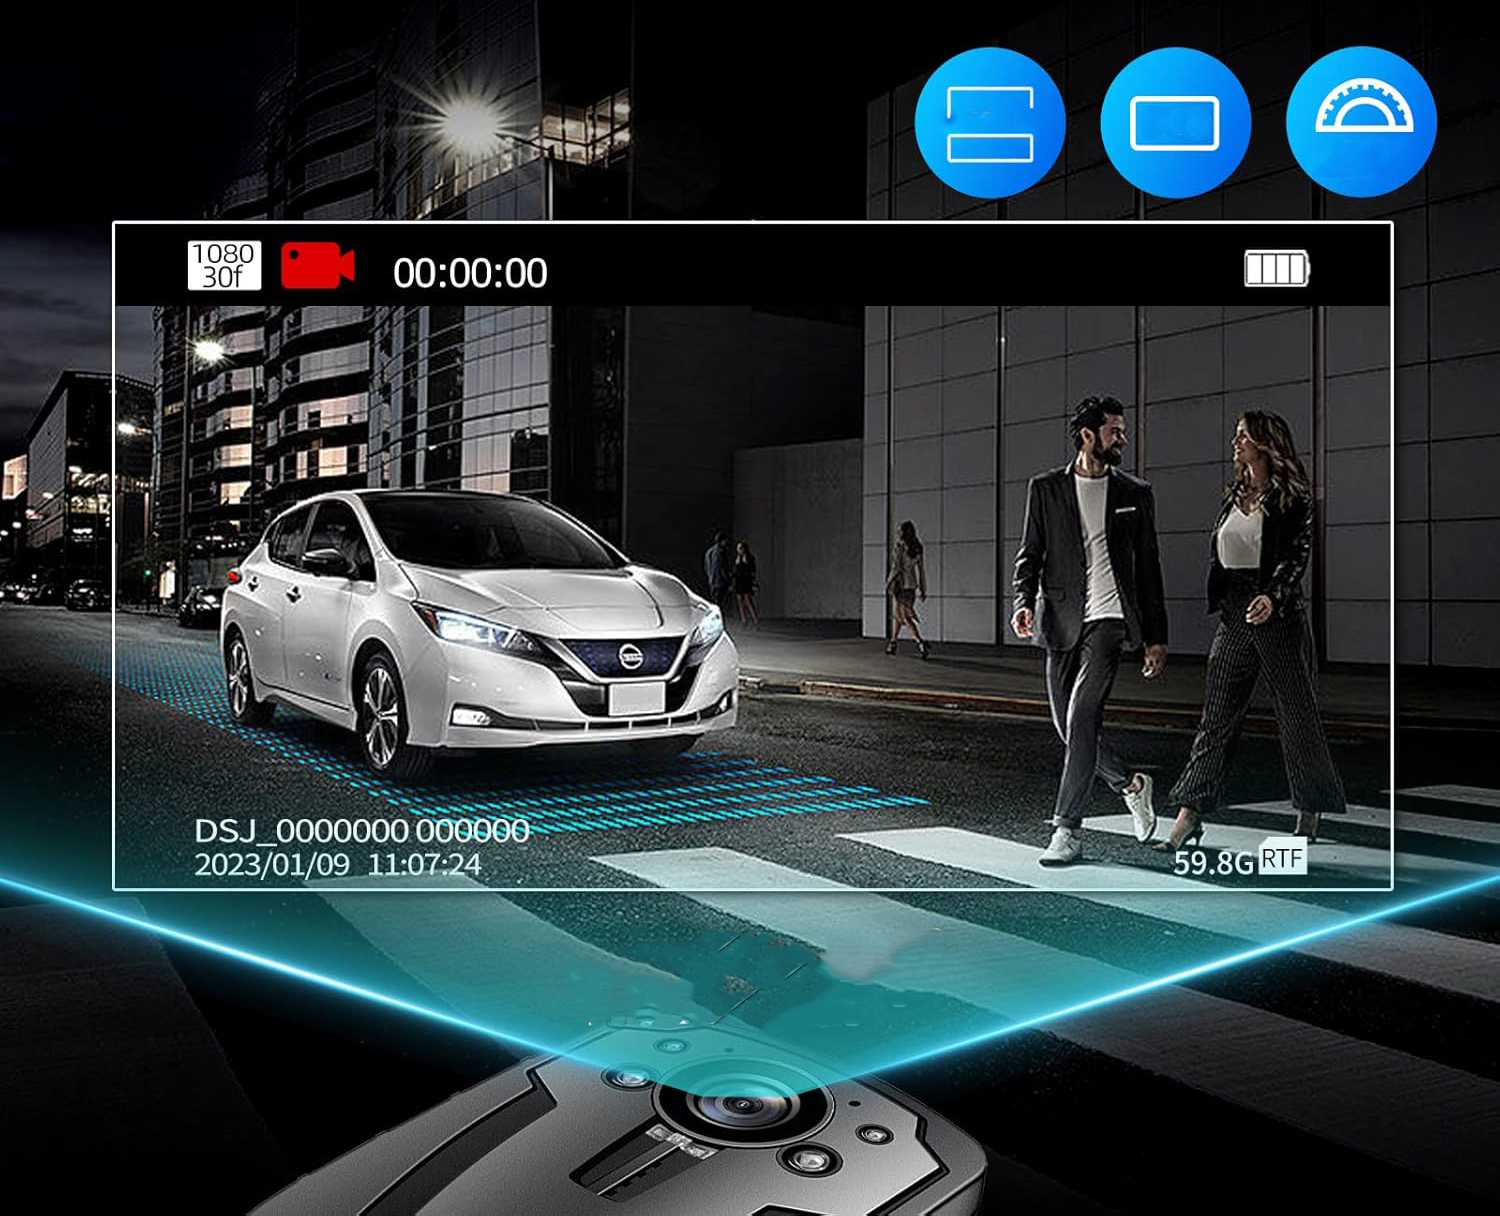The image size is (1500, 1216).
Task: Click the DSJ_0000000 000000 file name
Action: click(361, 831)
